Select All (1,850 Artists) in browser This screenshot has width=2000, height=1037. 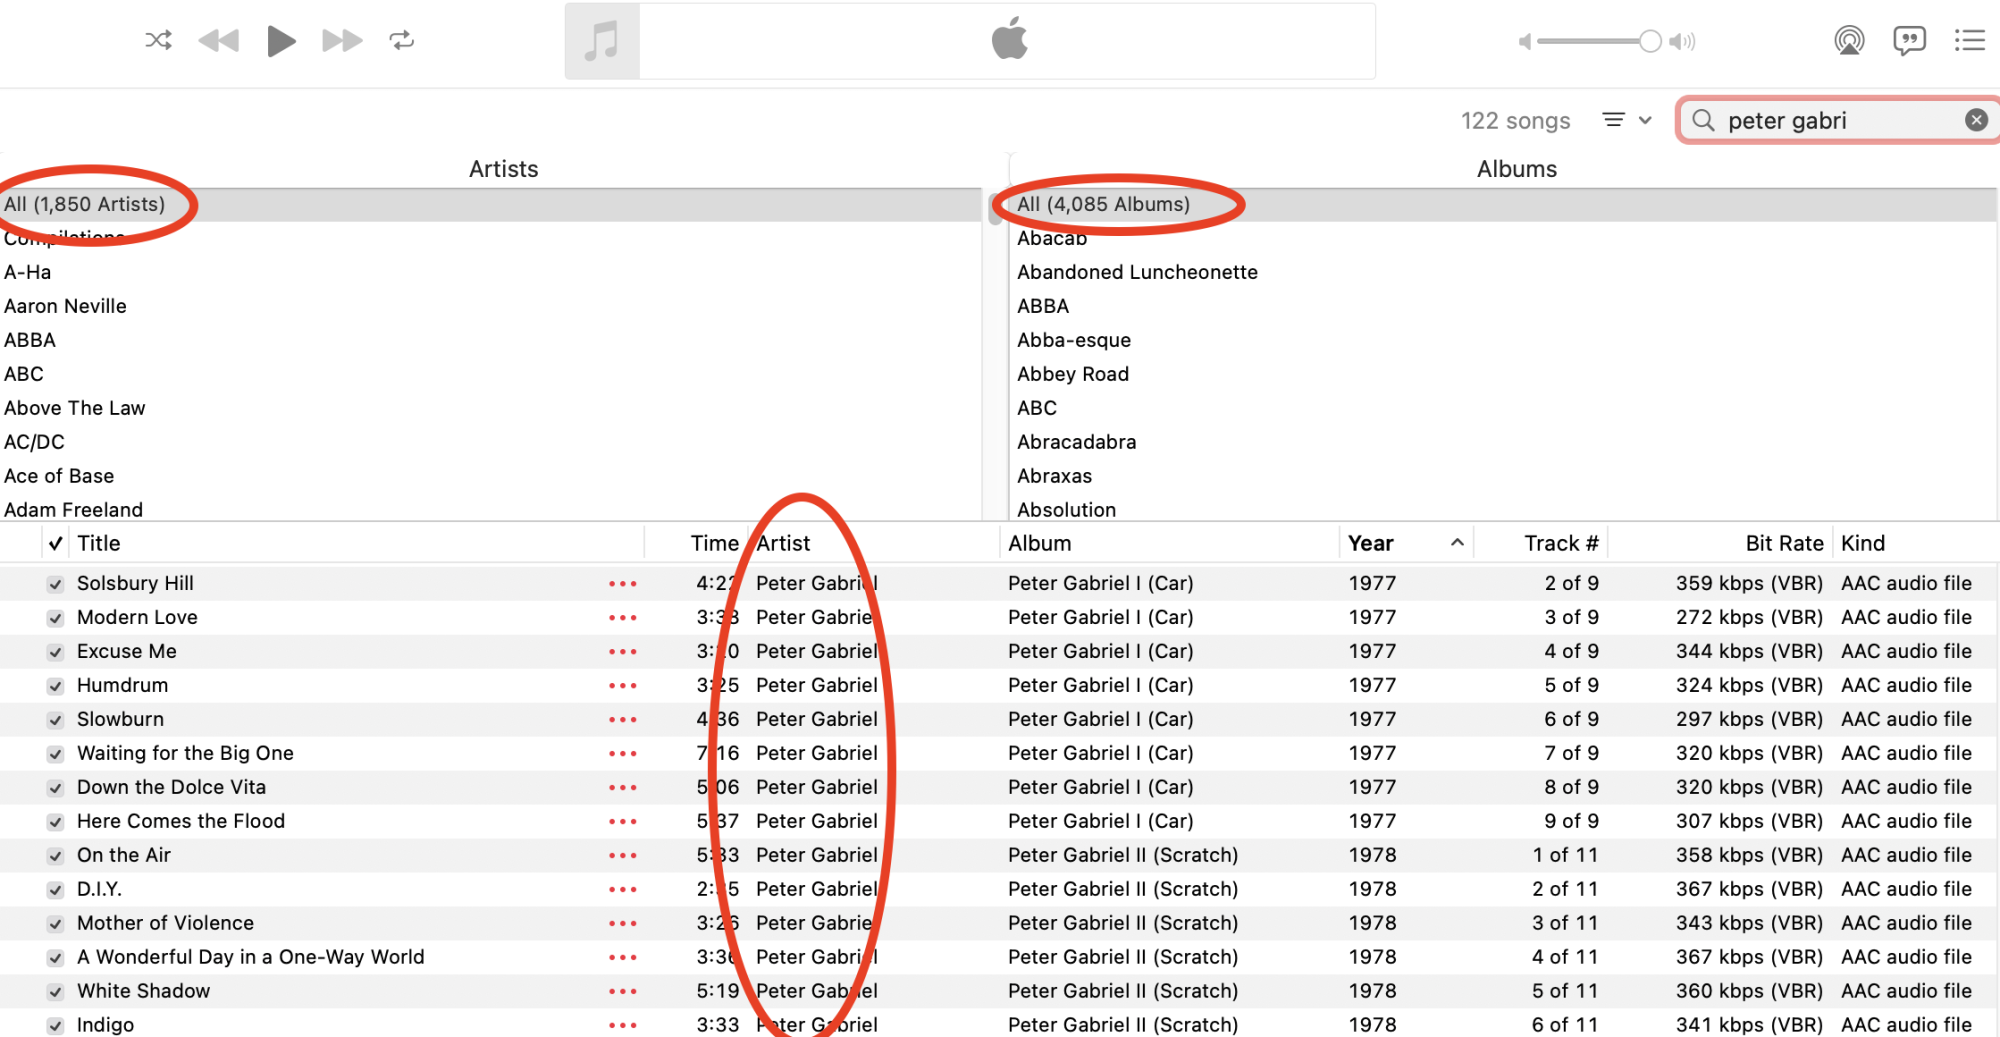pyautogui.click(x=491, y=204)
